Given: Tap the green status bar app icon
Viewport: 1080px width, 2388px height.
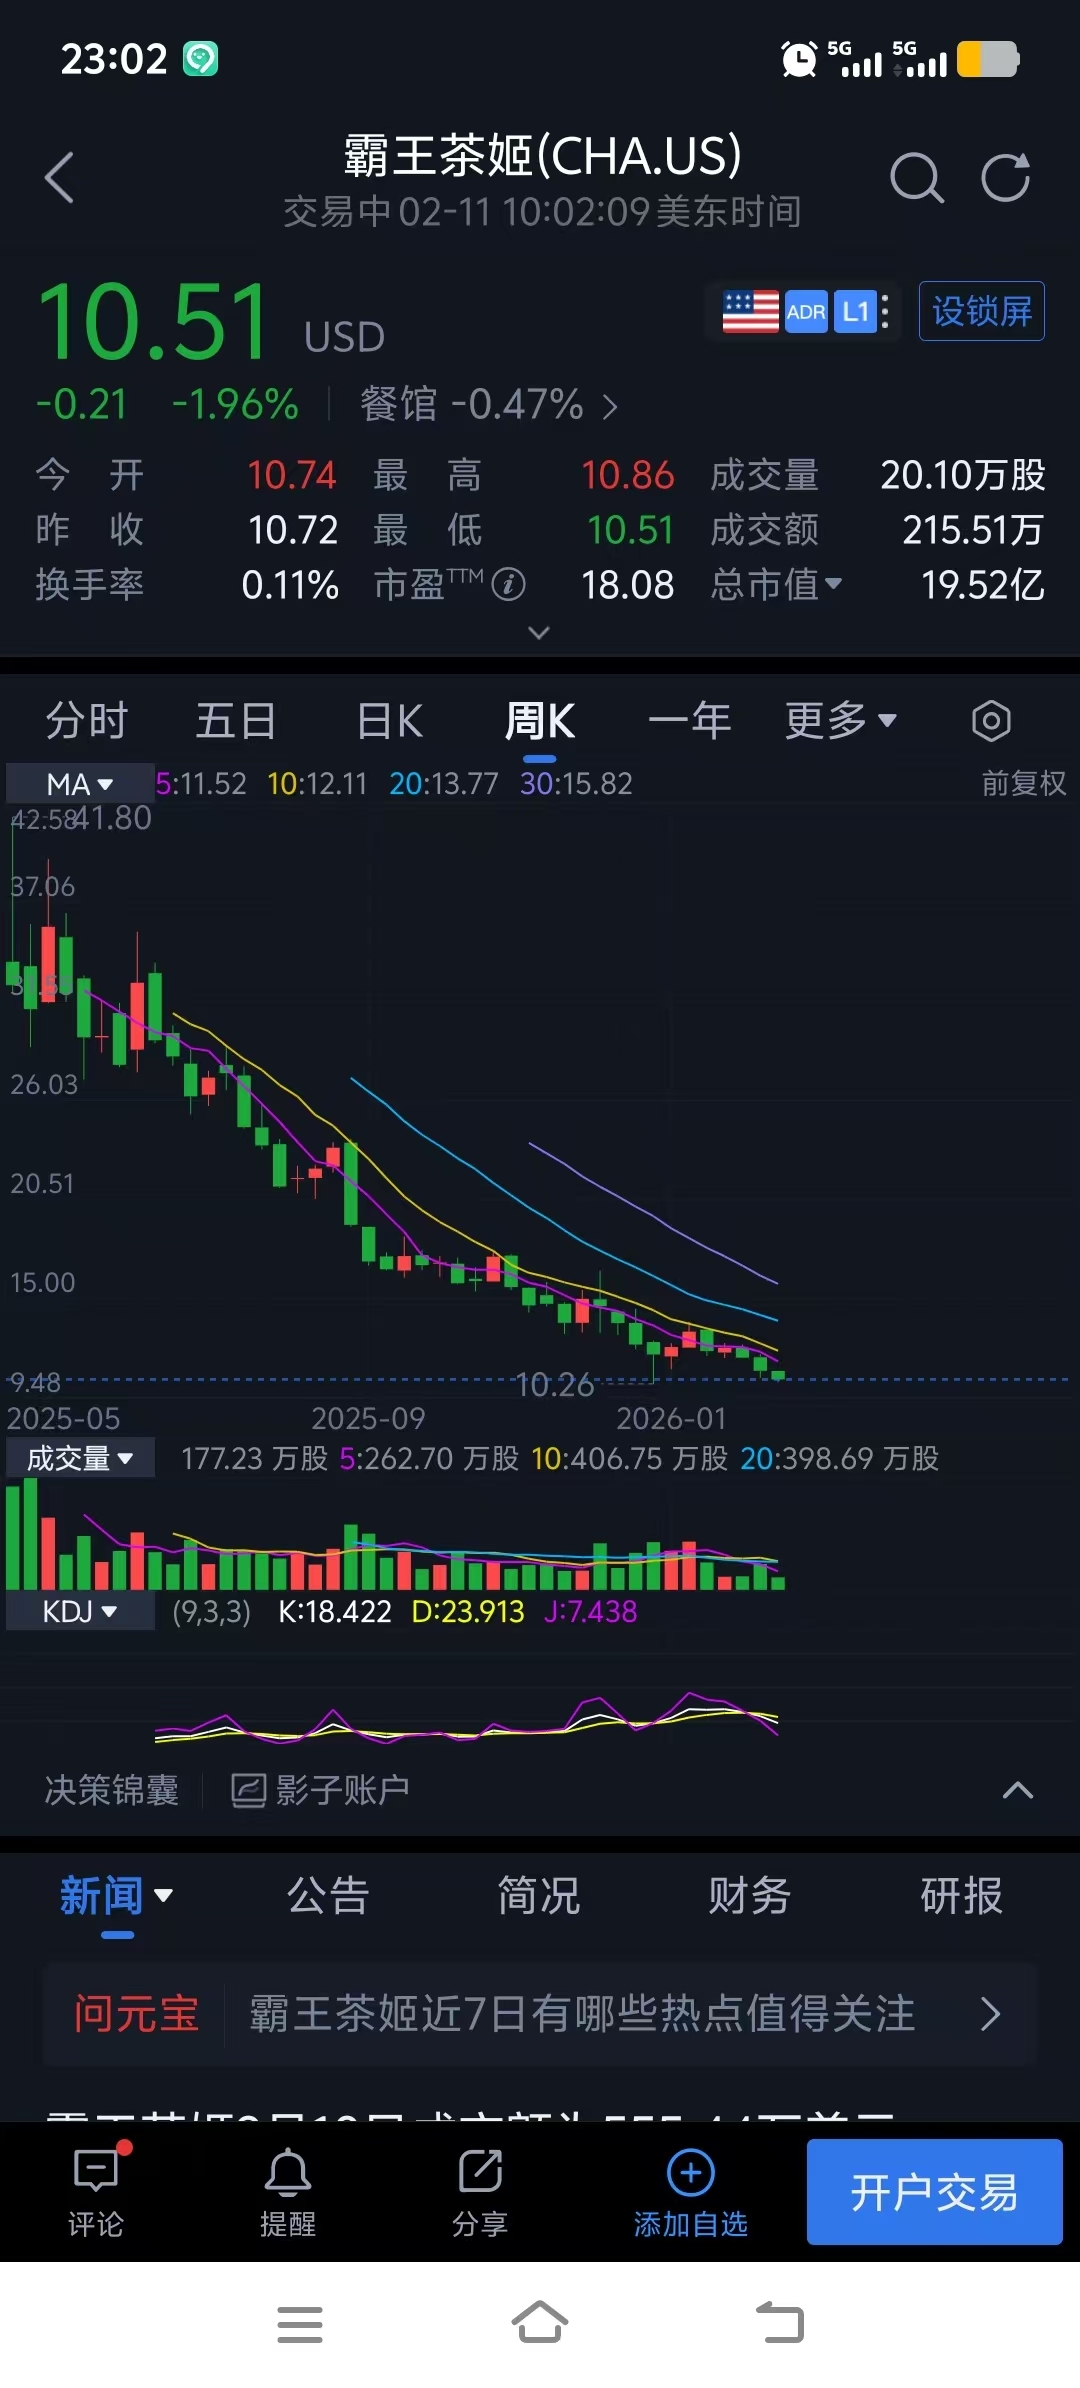Looking at the screenshot, I should click(x=200, y=59).
